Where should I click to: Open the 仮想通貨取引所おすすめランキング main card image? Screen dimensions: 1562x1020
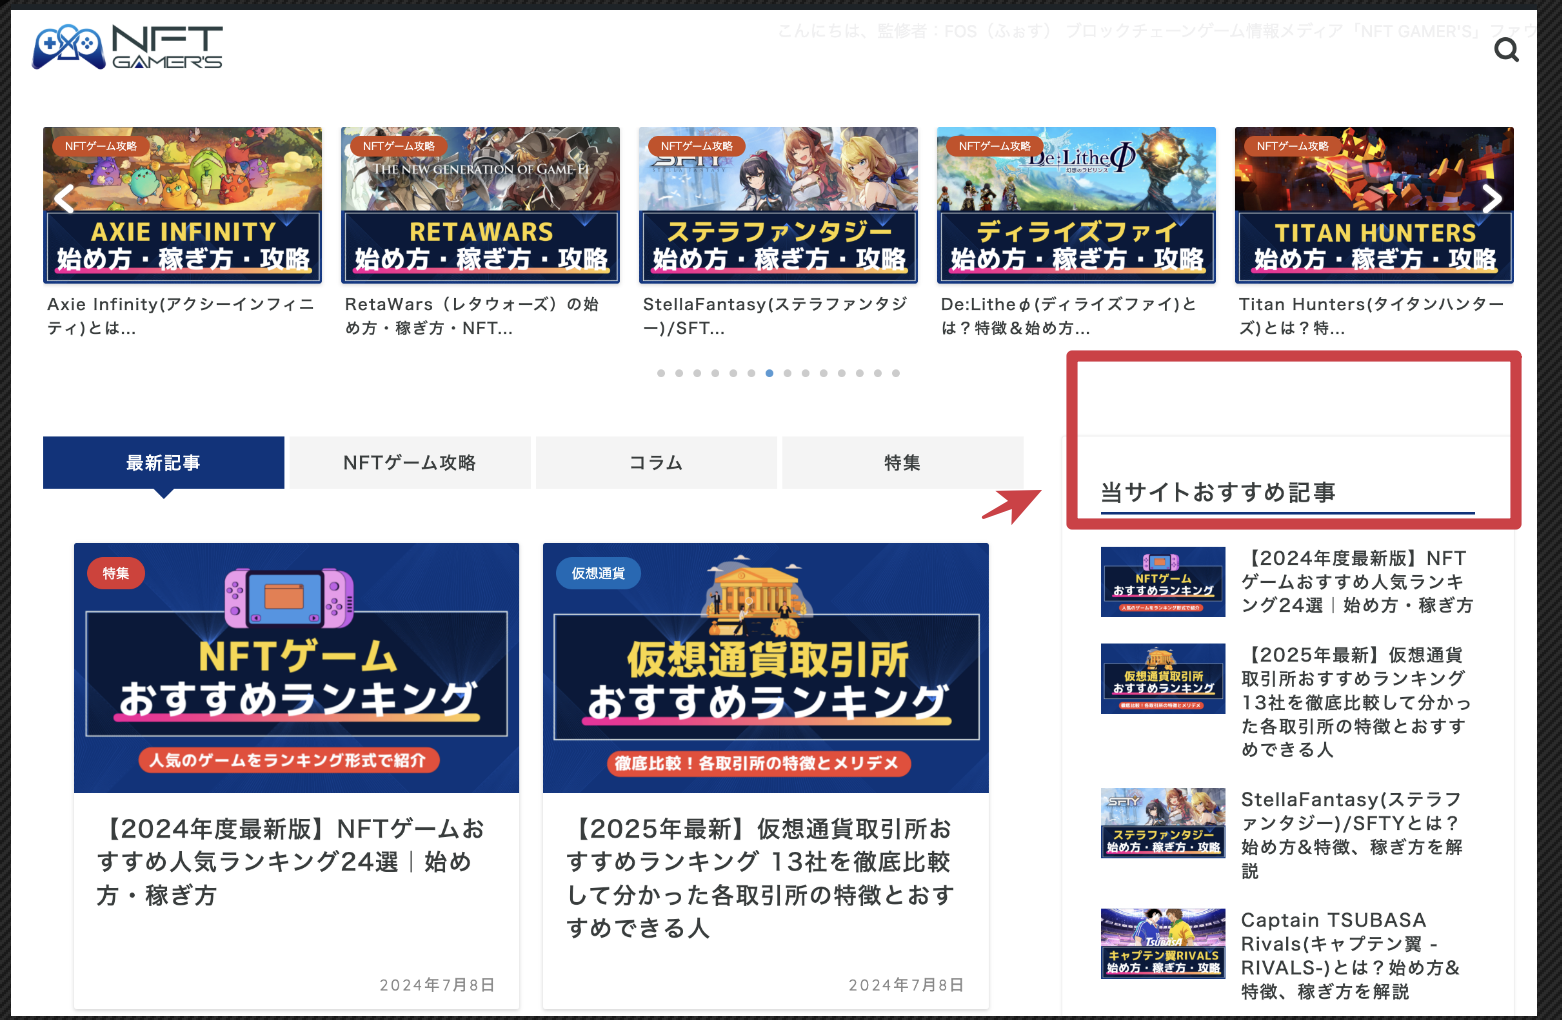766,668
